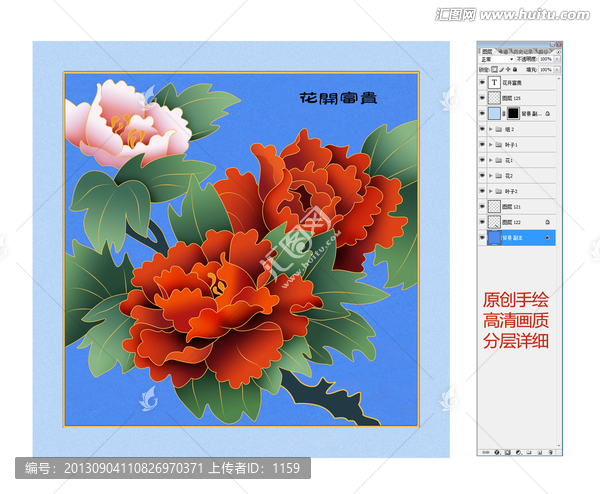
Task: Switch to the 路径 tab
Action: coord(543,52)
